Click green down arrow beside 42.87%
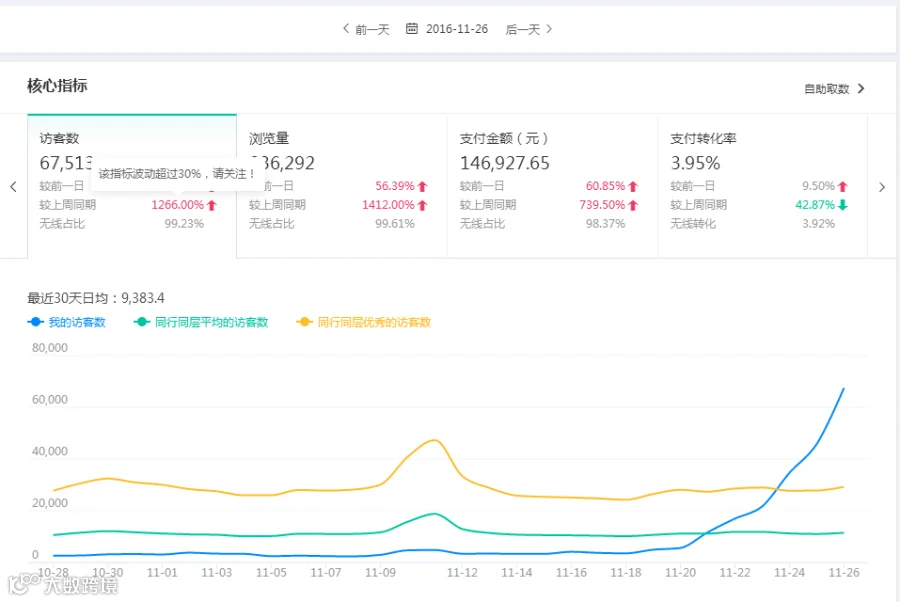The height and width of the screenshot is (602, 900). click(843, 205)
